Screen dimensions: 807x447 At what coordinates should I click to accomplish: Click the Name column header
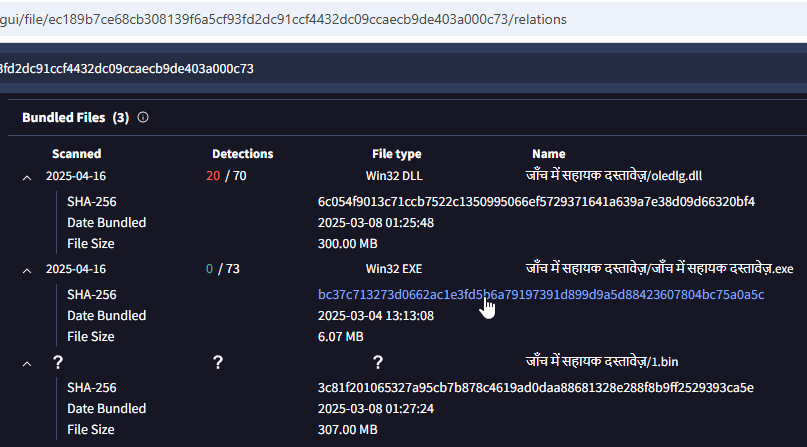click(549, 153)
